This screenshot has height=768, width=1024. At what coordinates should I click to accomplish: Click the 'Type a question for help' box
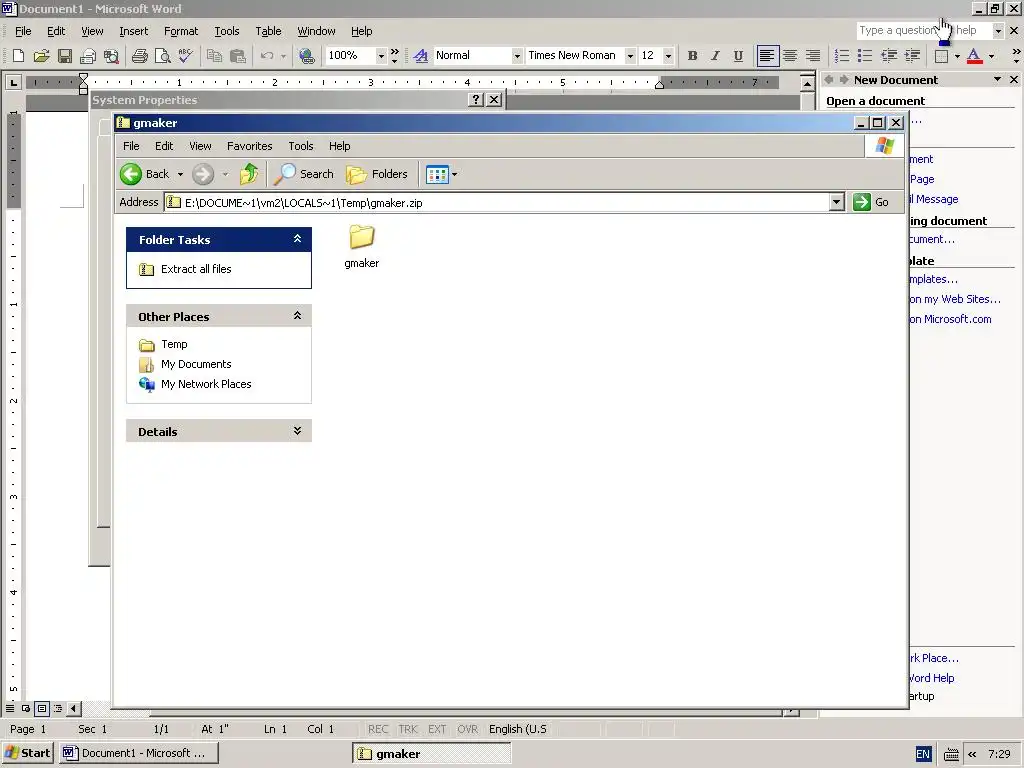(924, 30)
